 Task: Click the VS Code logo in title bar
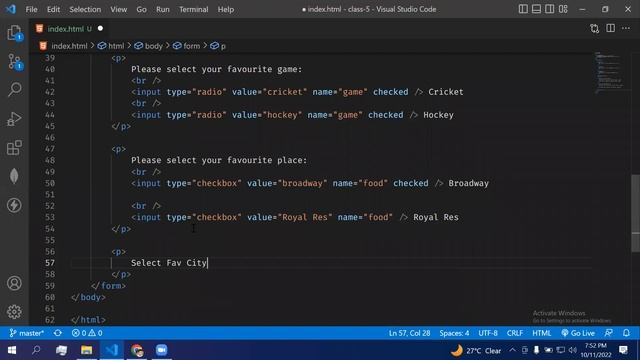11,9
